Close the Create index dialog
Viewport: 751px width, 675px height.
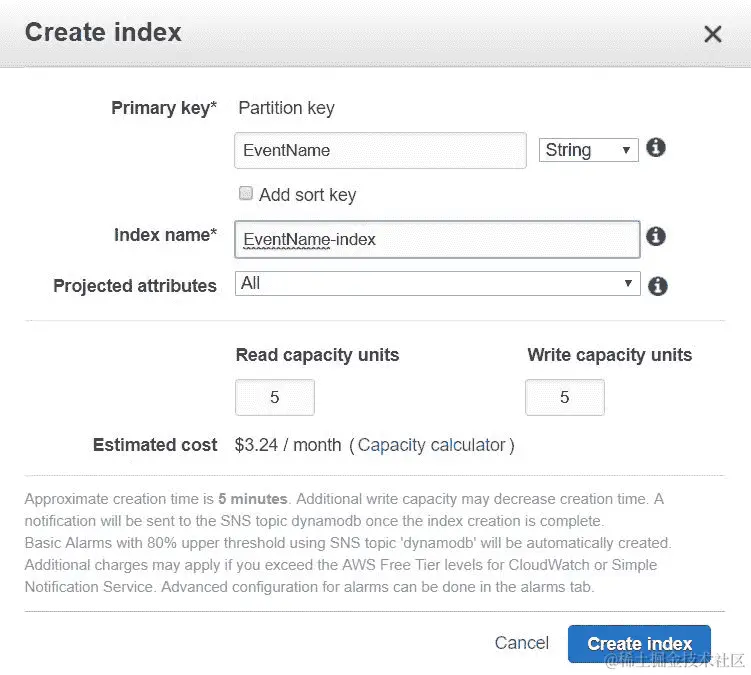712,34
